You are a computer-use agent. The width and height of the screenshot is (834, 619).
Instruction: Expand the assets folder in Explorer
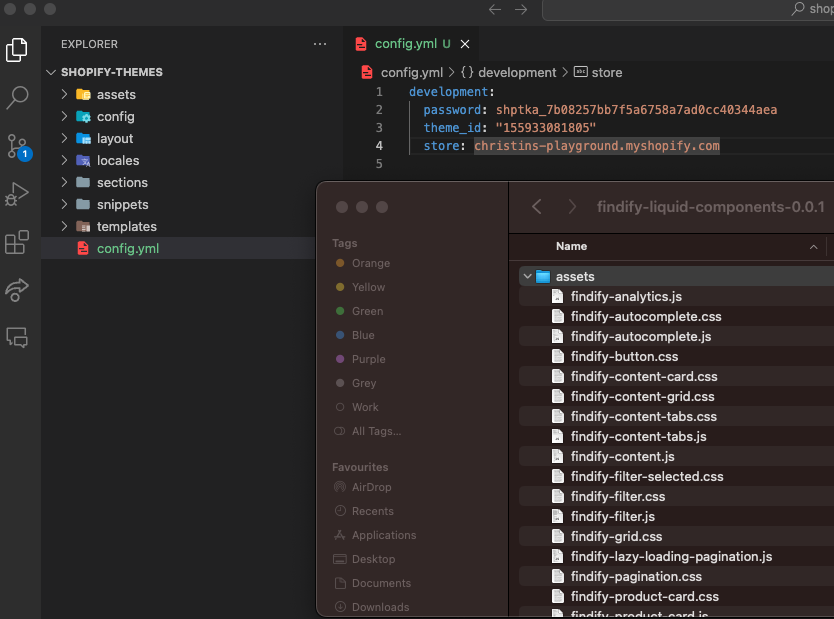pyautogui.click(x=65, y=94)
